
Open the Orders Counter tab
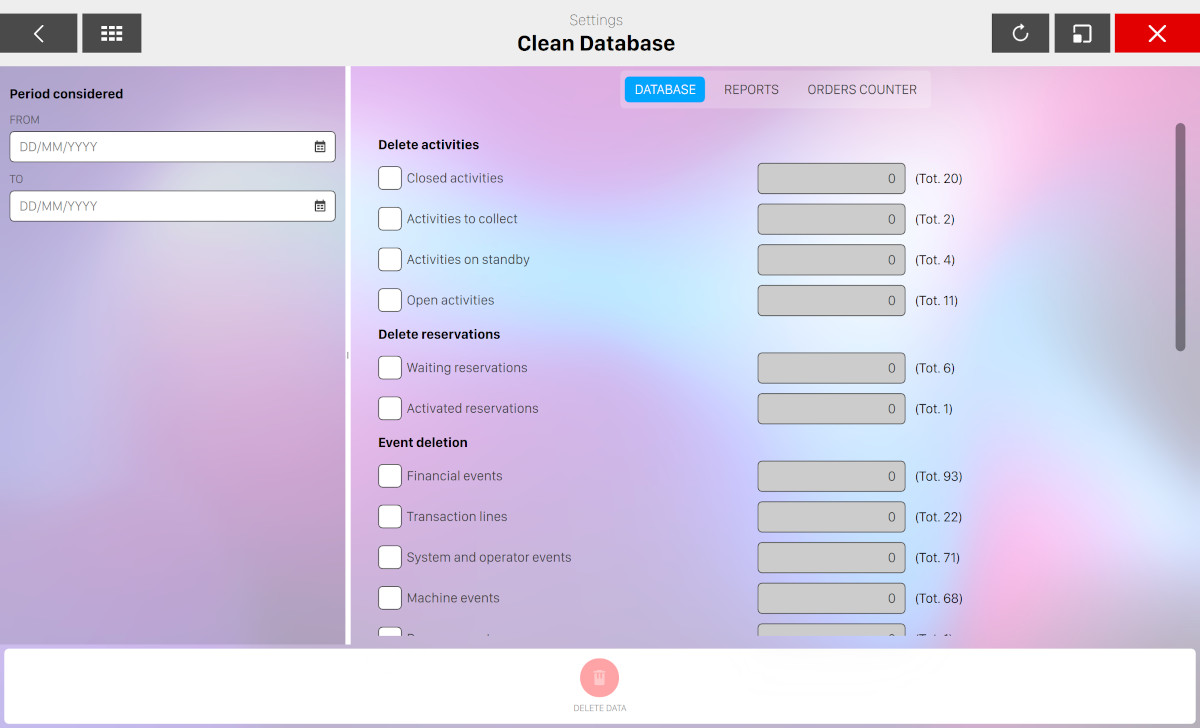862,90
